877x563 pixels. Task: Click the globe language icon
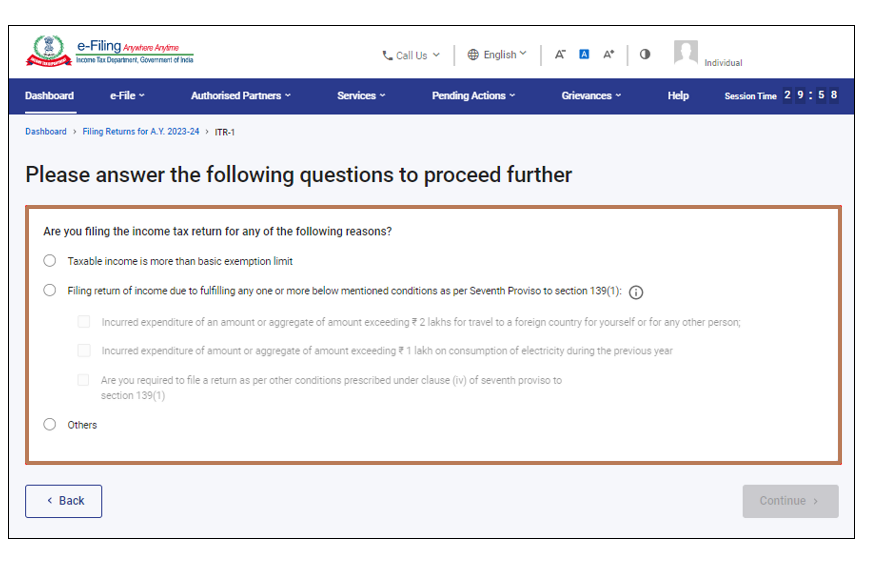[473, 55]
